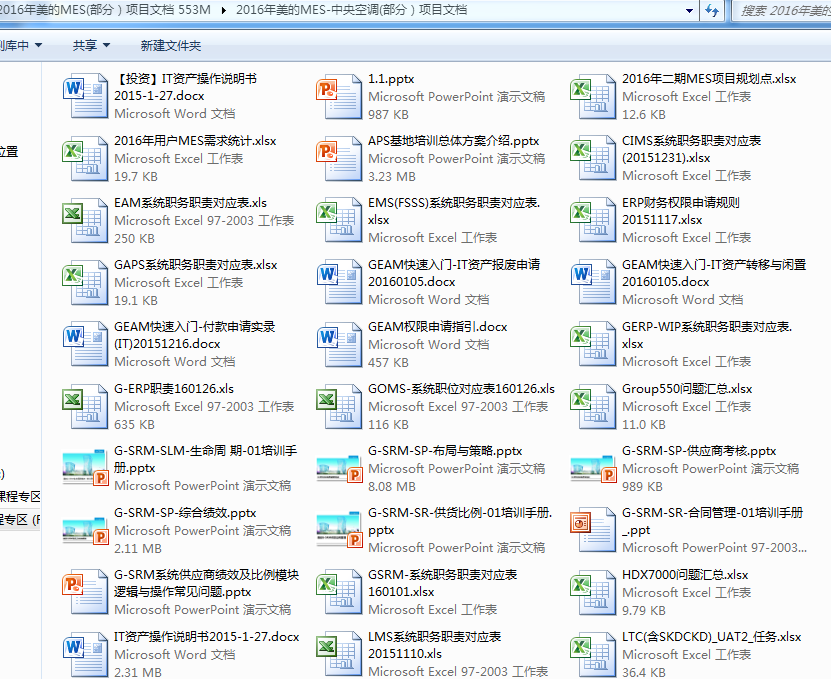
Task: Select file name APS基地培训总体方案介绍.pptx
Action: point(454,141)
